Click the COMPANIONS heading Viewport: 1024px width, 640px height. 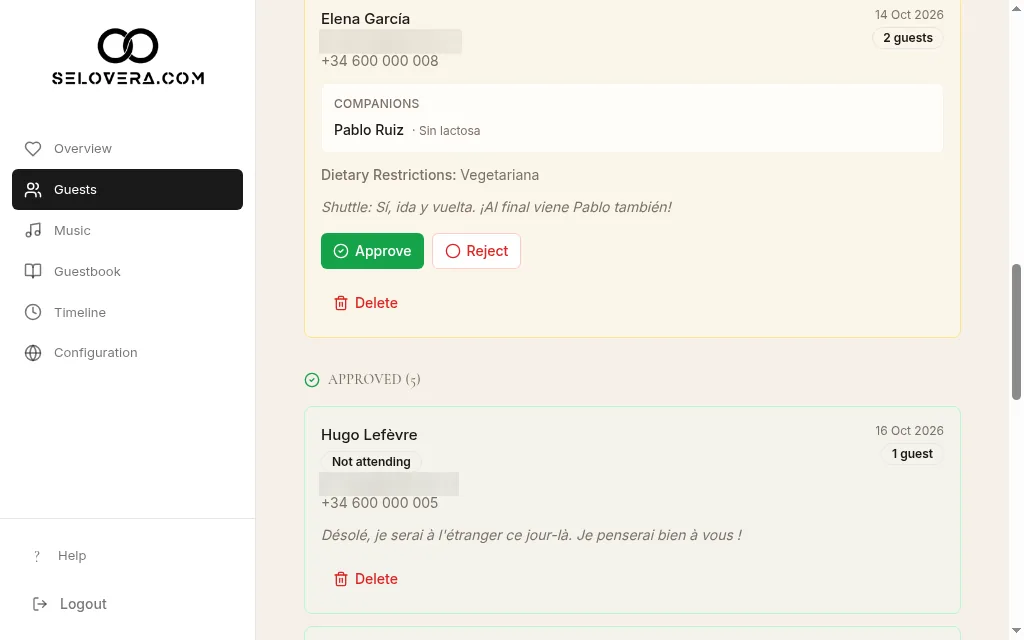point(376,104)
